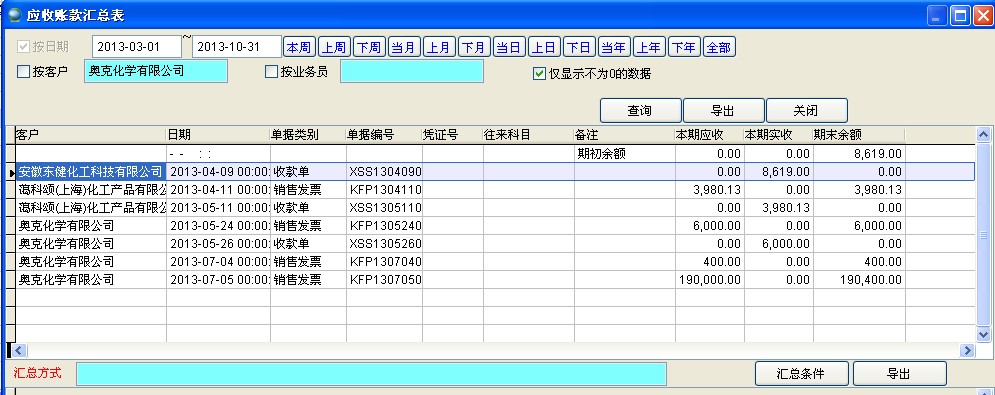Select the 当日 date shortcut
The height and width of the screenshot is (395, 995).
509,47
